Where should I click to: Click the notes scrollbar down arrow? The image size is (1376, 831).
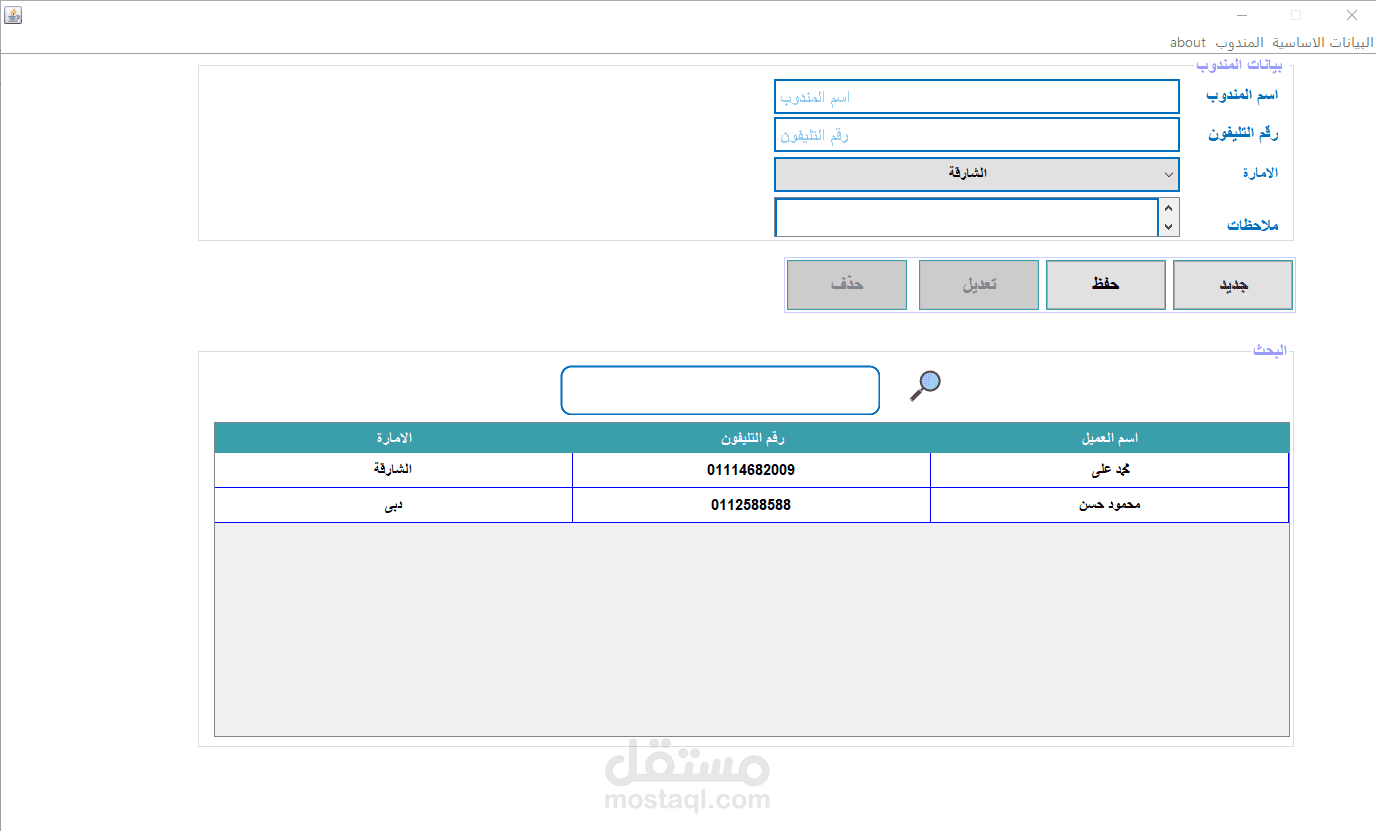pos(1169,227)
